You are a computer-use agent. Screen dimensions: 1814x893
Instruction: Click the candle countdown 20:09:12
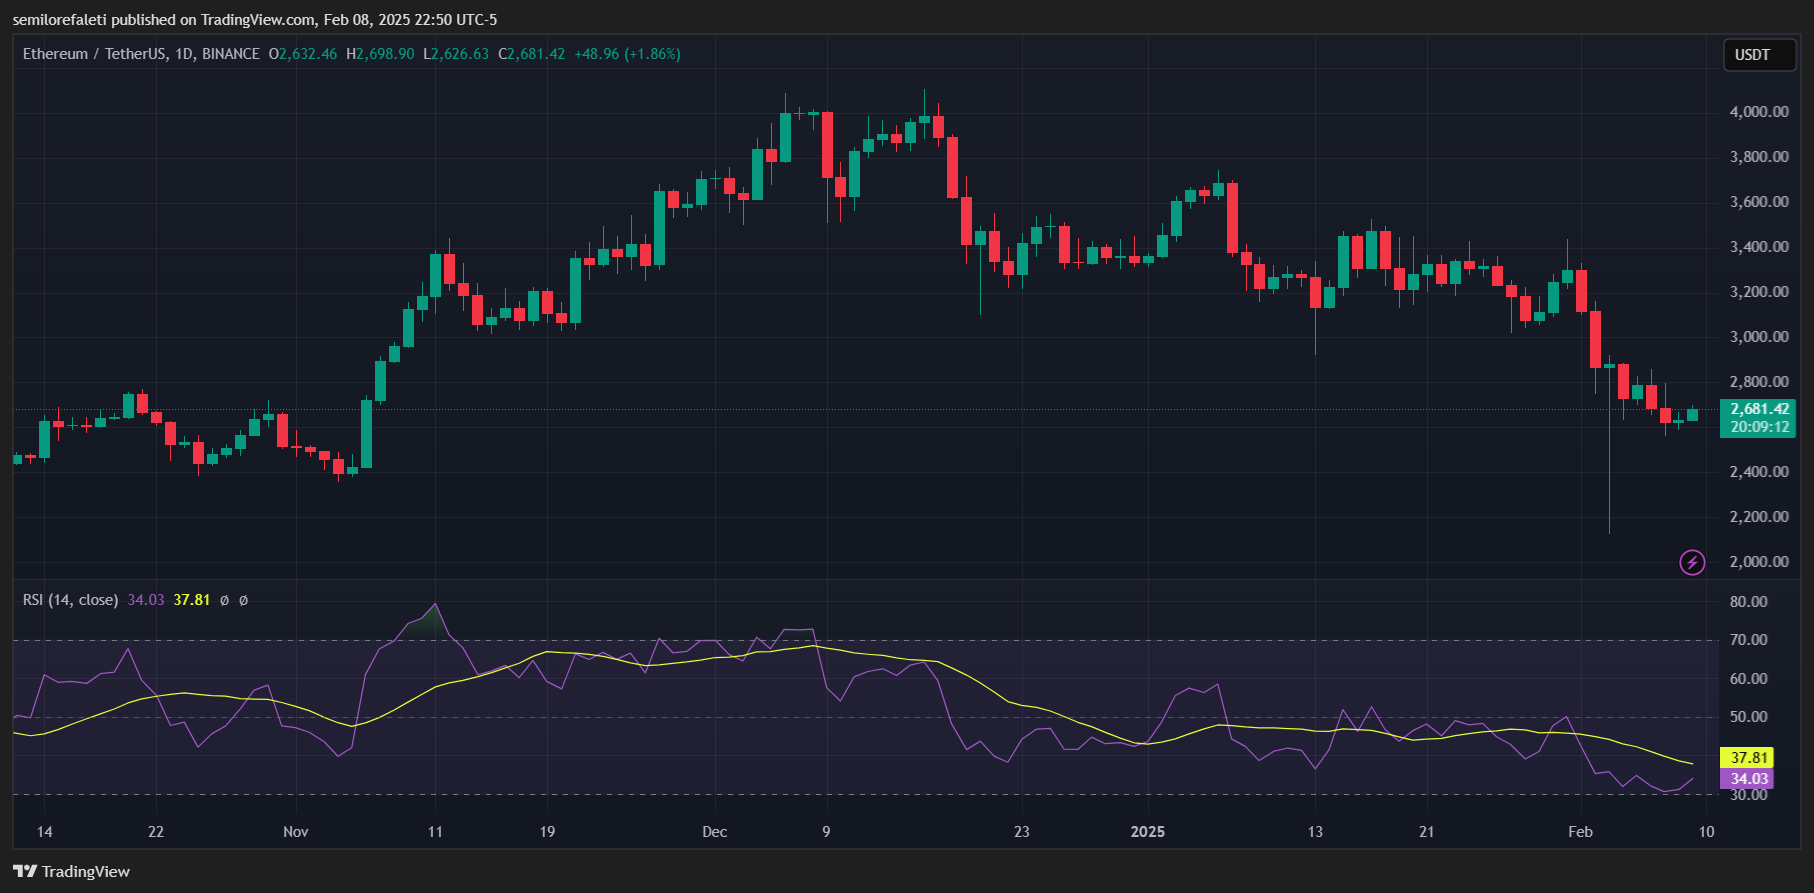[x=1760, y=427]
